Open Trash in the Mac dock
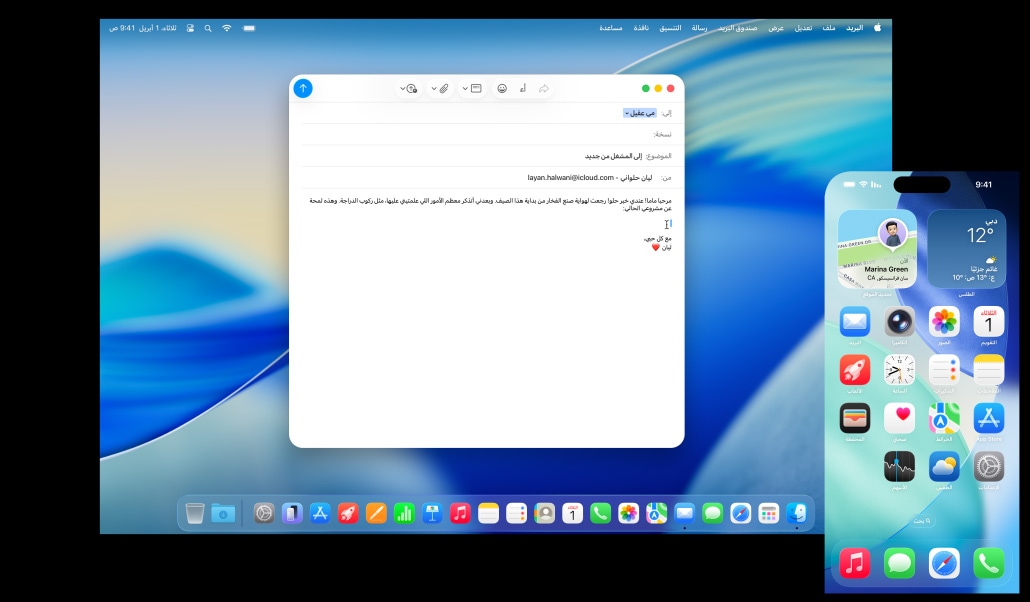The image size is (1030, 602). click(x=195, y=513)
